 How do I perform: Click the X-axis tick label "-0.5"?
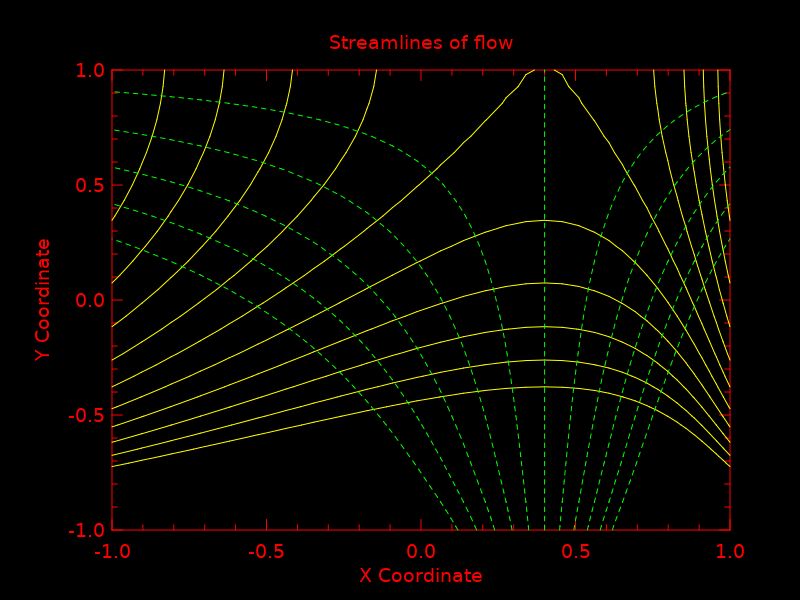pos(266,552)
